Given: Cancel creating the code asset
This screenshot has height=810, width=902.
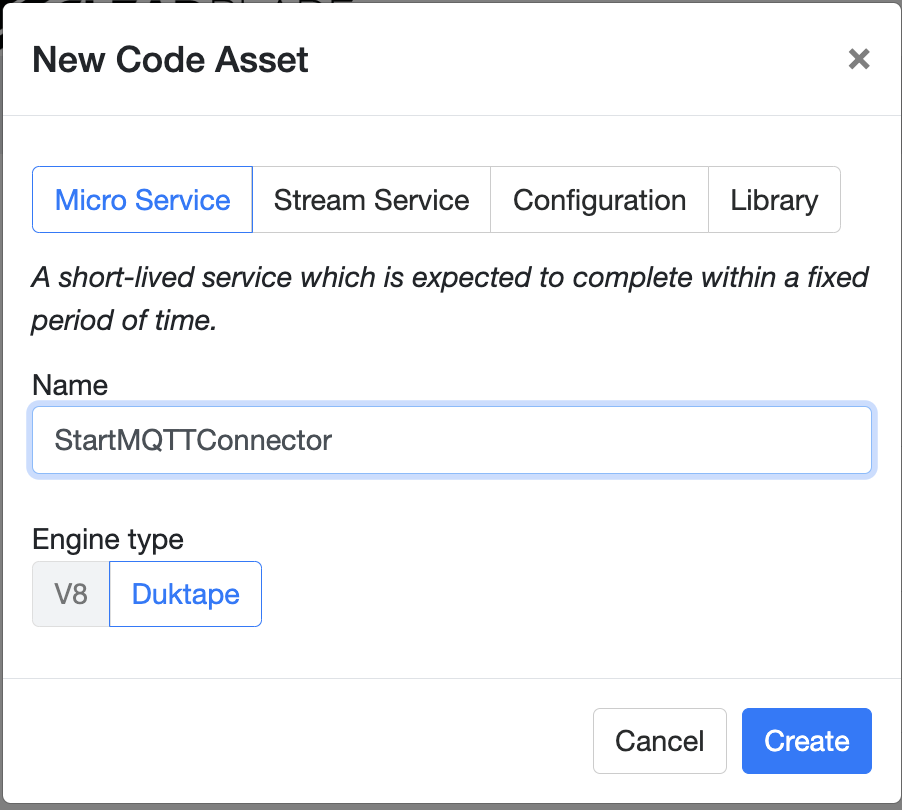Looking at the screenshot, I should coord(659,740).
